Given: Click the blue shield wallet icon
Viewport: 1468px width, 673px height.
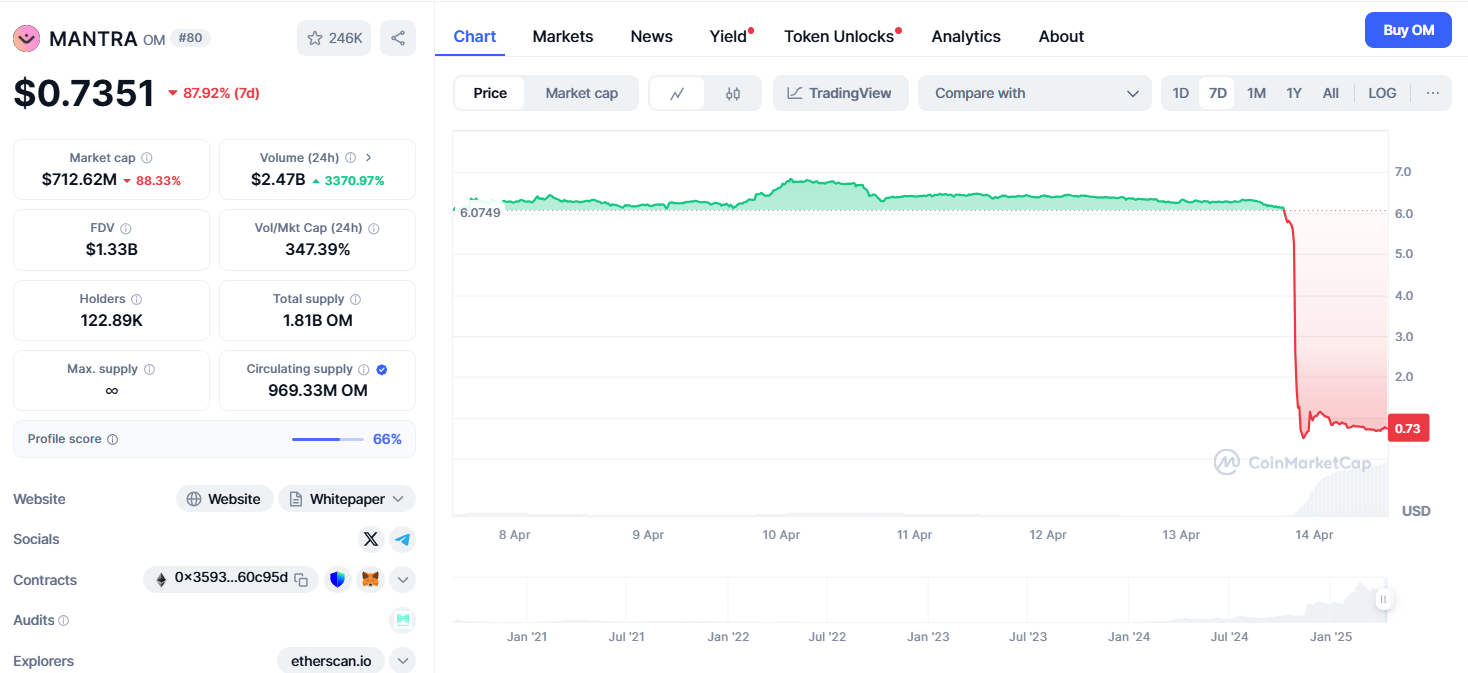Looking at the screenshot, I should (338, 579).
